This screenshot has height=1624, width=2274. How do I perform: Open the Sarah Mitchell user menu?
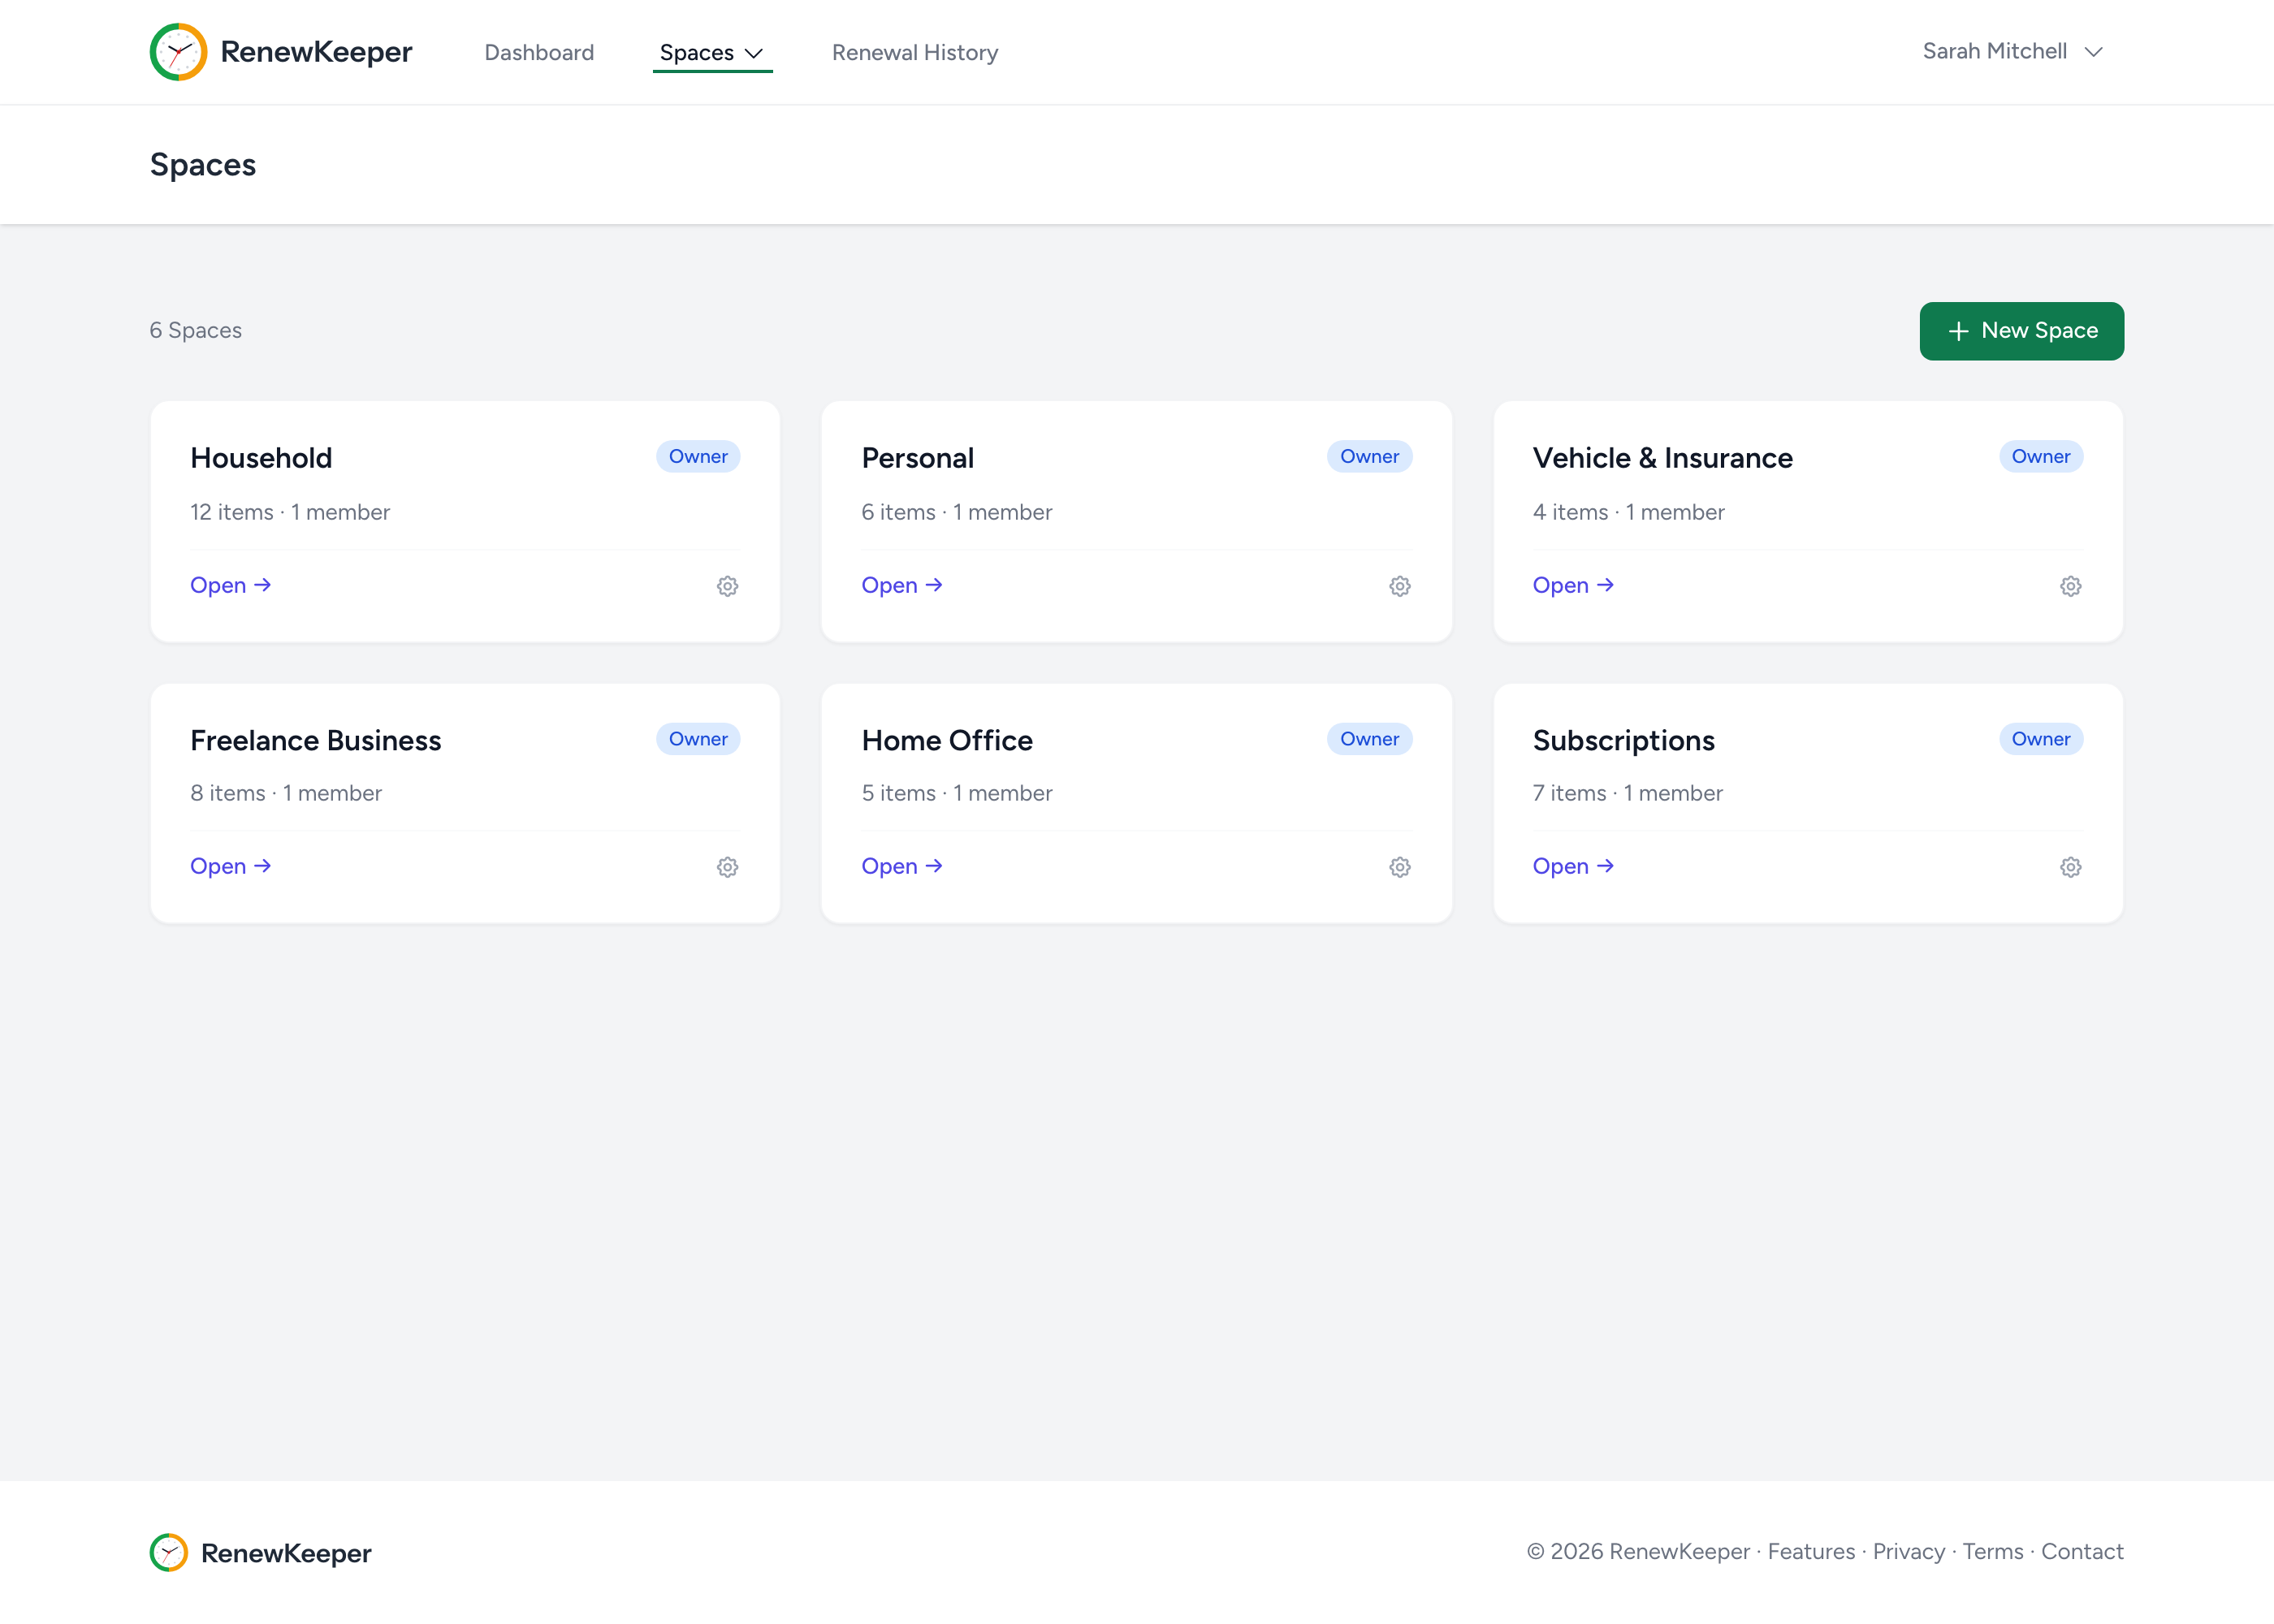pos(2012,51)
